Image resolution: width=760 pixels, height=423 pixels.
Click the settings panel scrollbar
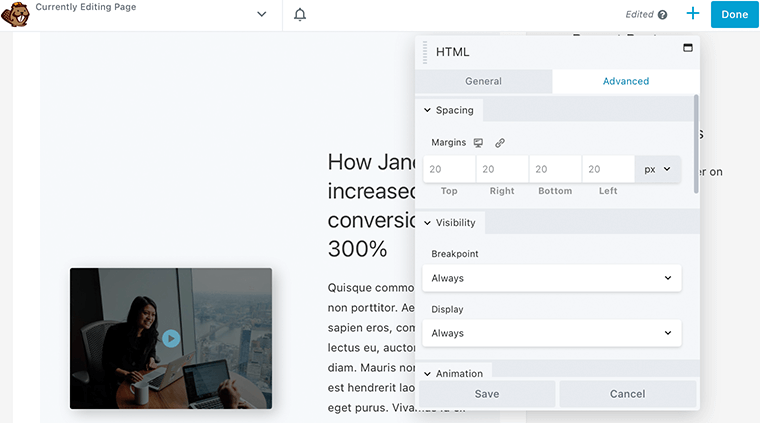tap(697, 144)
